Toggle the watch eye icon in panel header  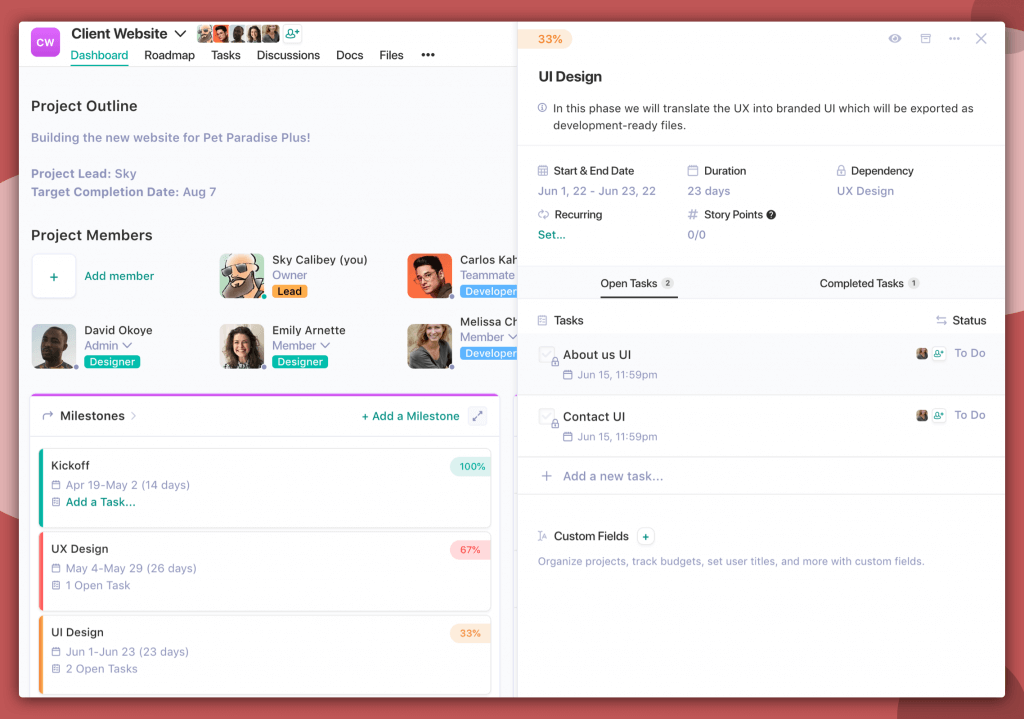(895, 39)
